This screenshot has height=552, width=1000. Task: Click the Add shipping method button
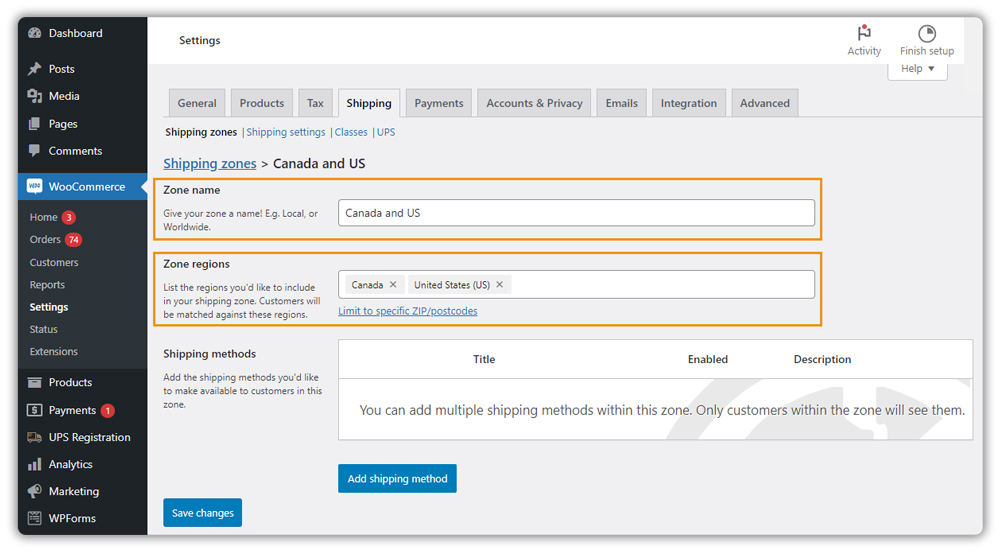pyautogui.click(x=397, y=479)
